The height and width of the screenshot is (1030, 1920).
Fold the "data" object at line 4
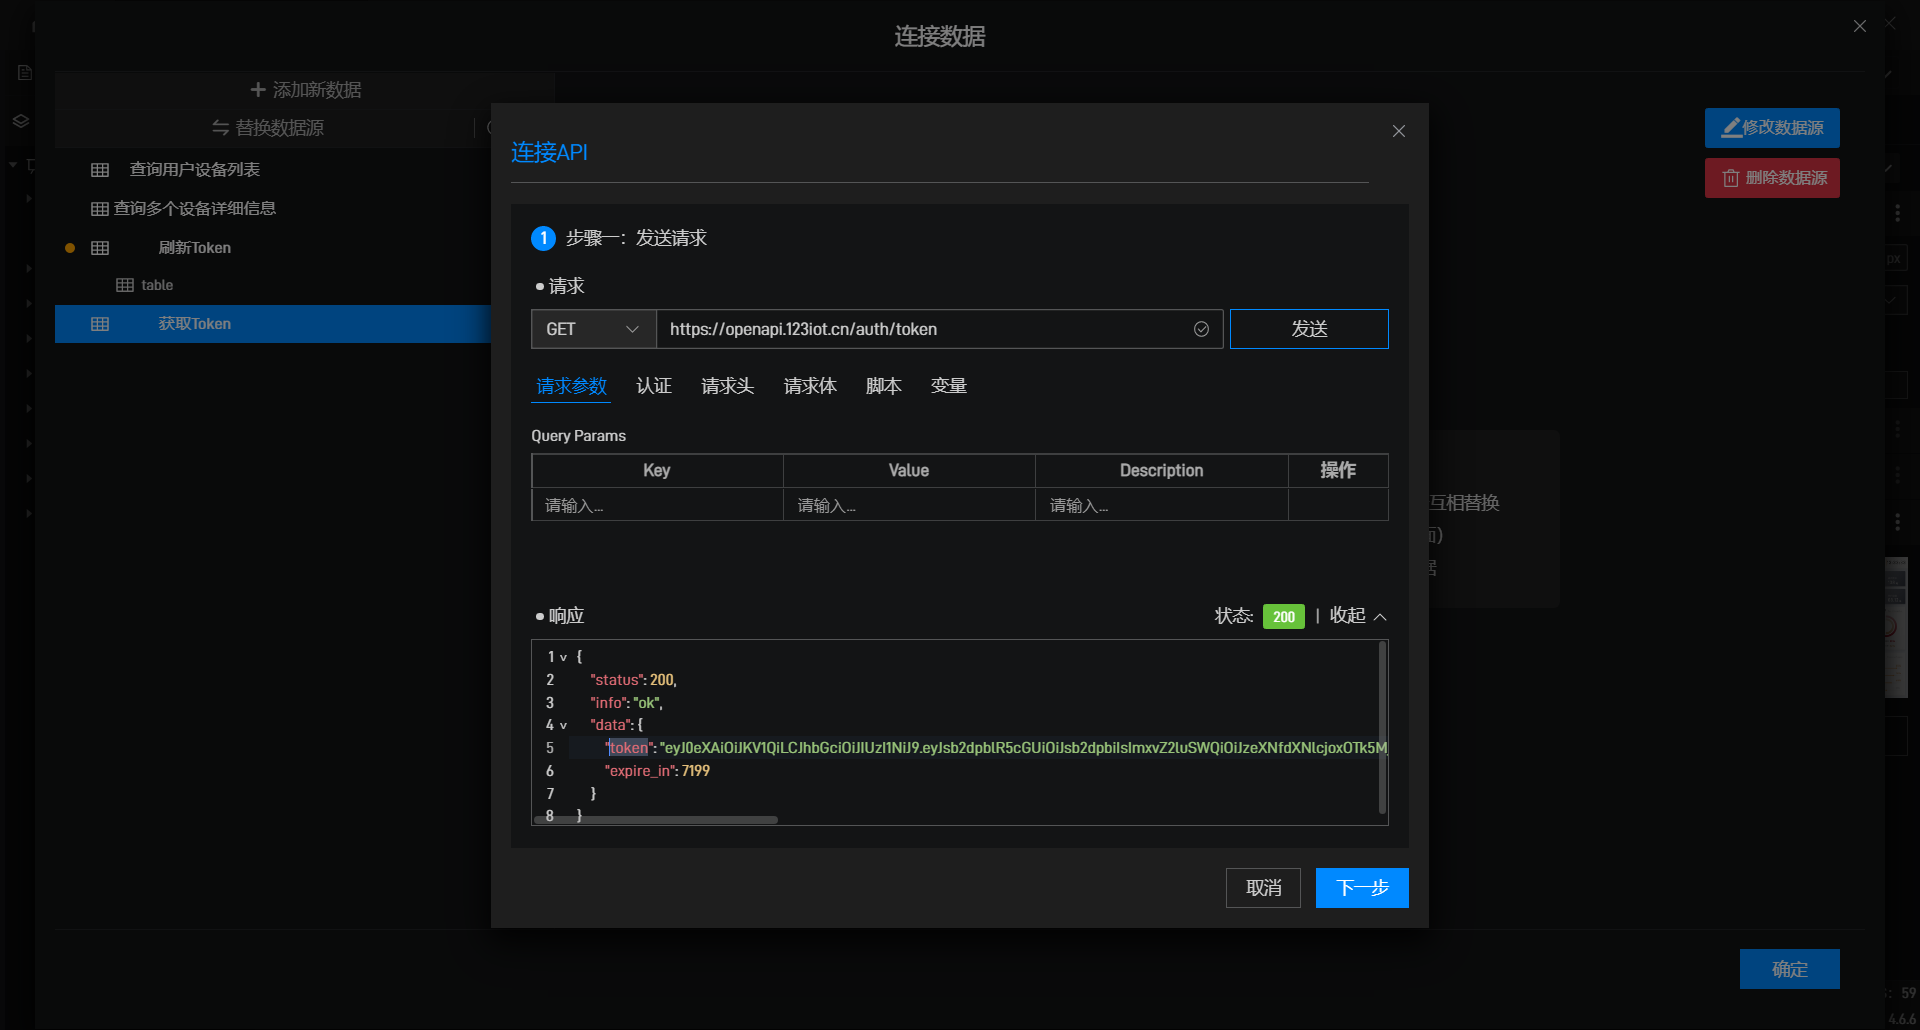[x=563, y=726]
